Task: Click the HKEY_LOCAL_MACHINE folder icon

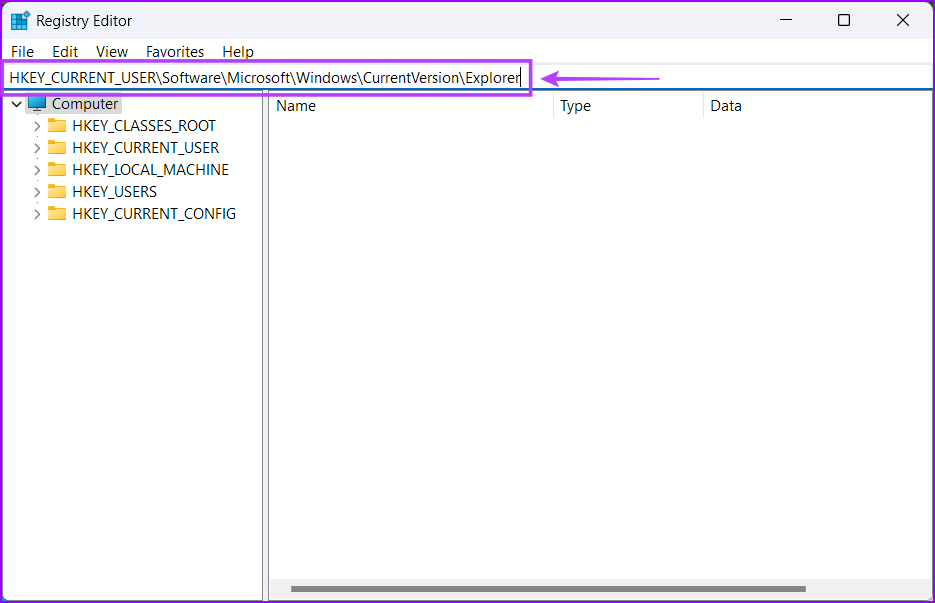Action: point(57,169)
